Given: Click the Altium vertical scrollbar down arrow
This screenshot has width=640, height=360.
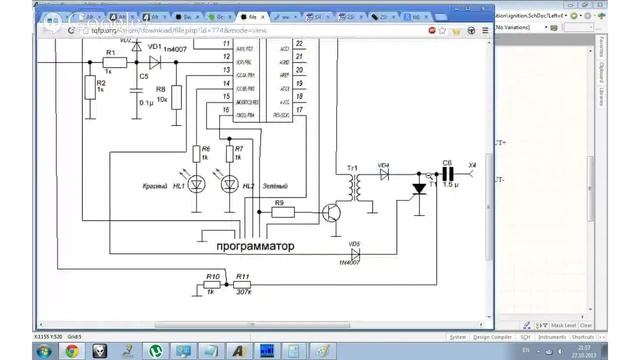Looking at the screenshot, I should coord(590,309).
